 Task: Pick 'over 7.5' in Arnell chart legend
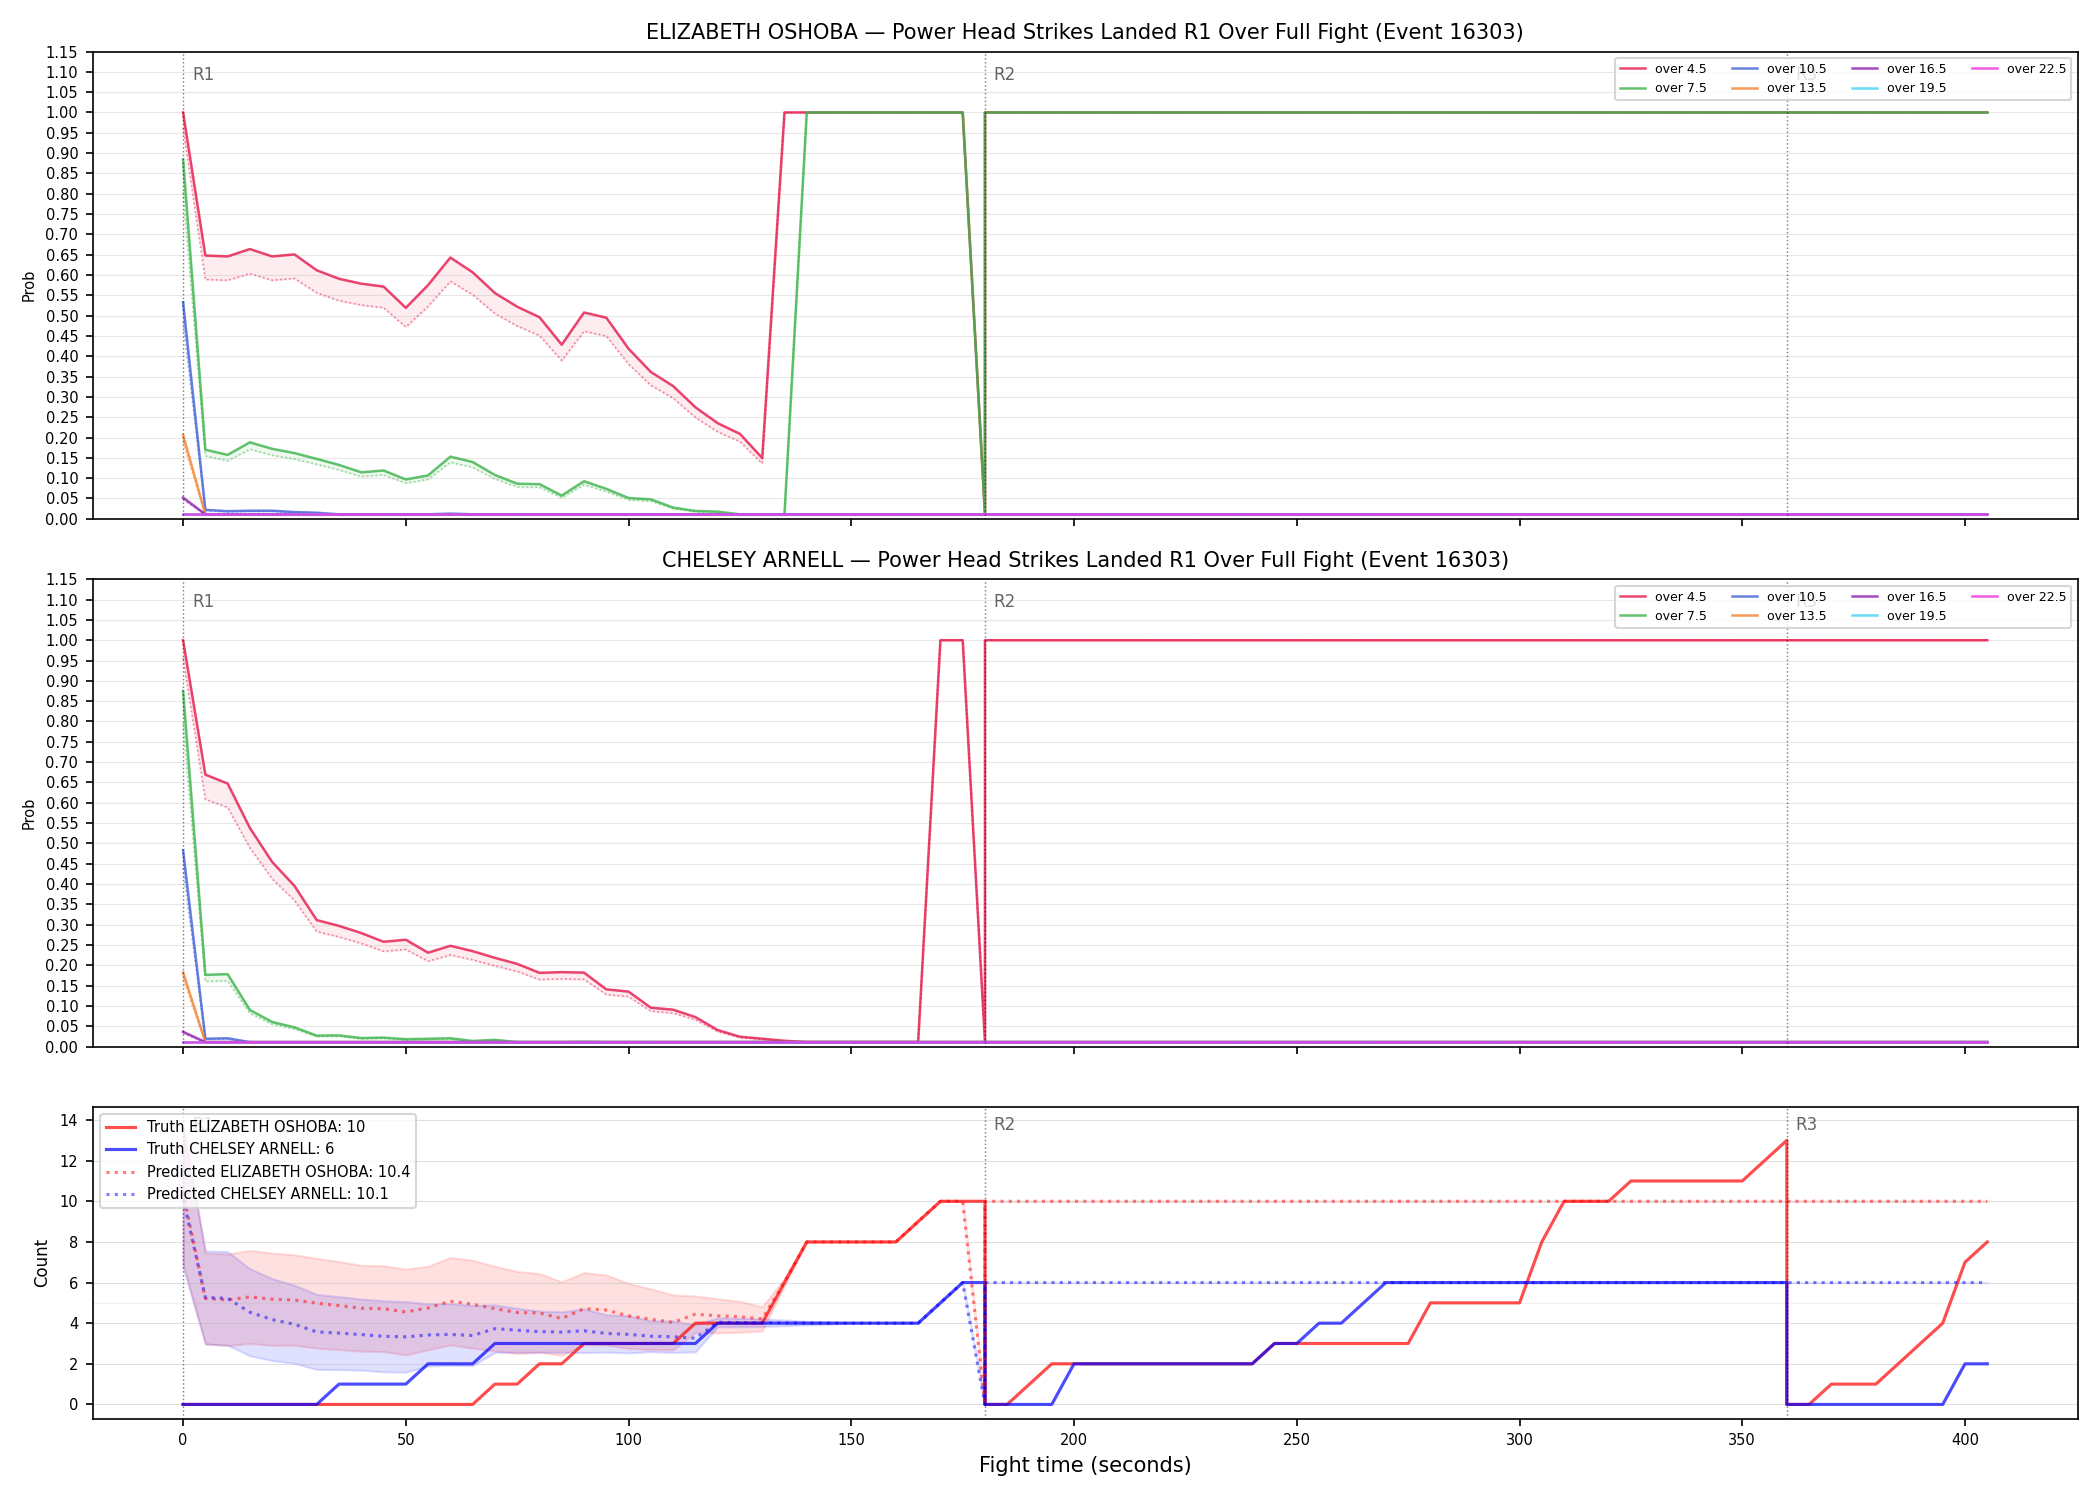(x=1663, y=616)
